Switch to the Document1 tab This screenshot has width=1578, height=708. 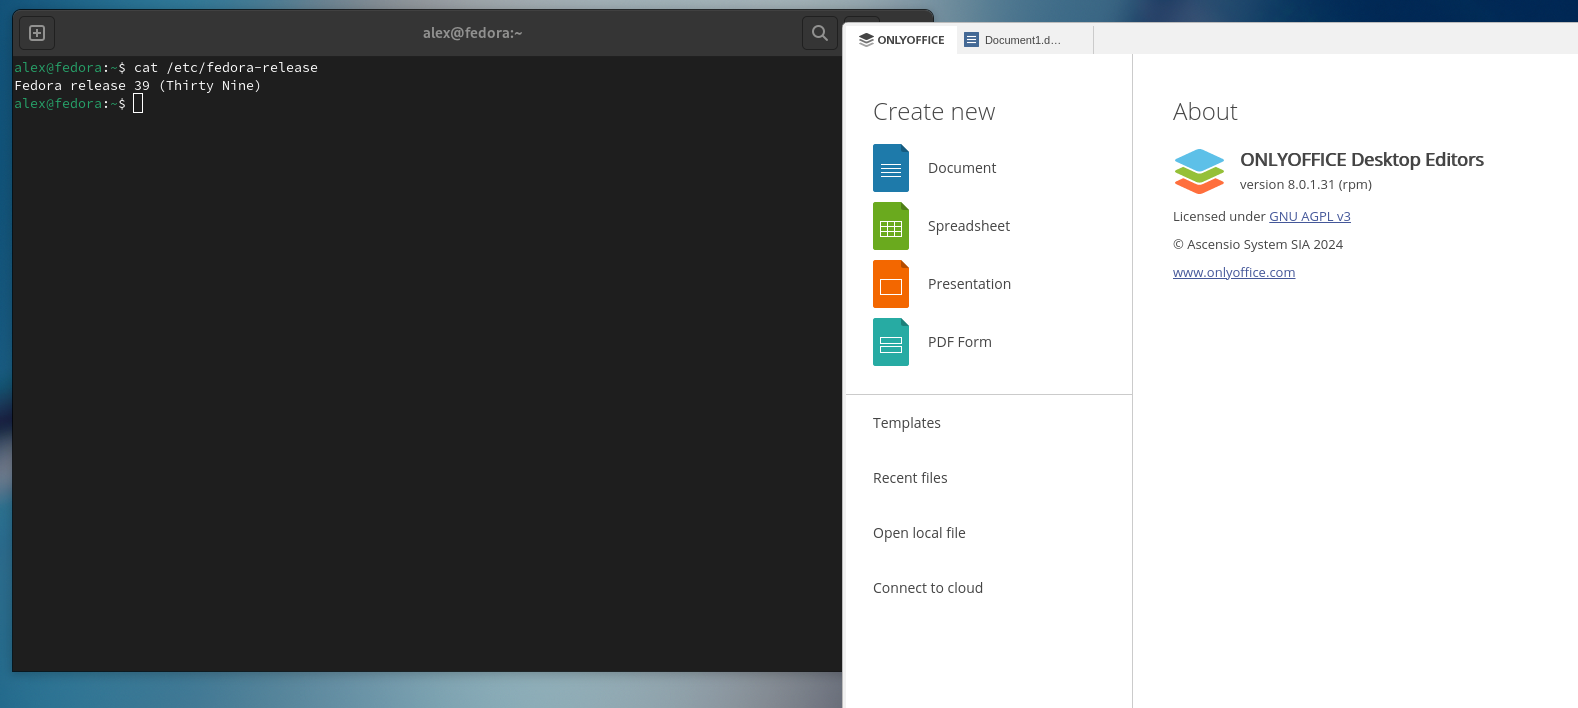click(x=1024, y=40)
